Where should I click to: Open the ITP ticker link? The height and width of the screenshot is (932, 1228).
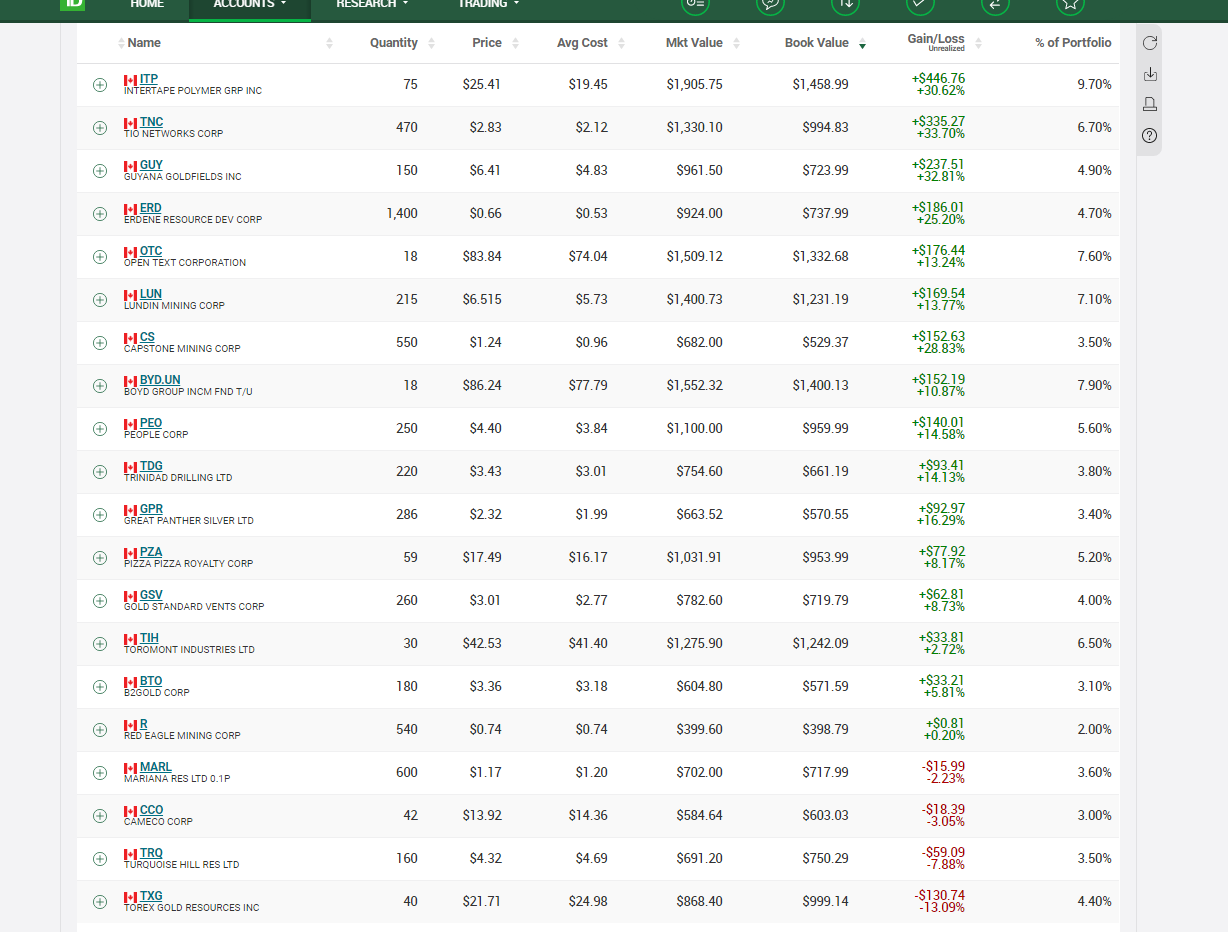point(149,79)
